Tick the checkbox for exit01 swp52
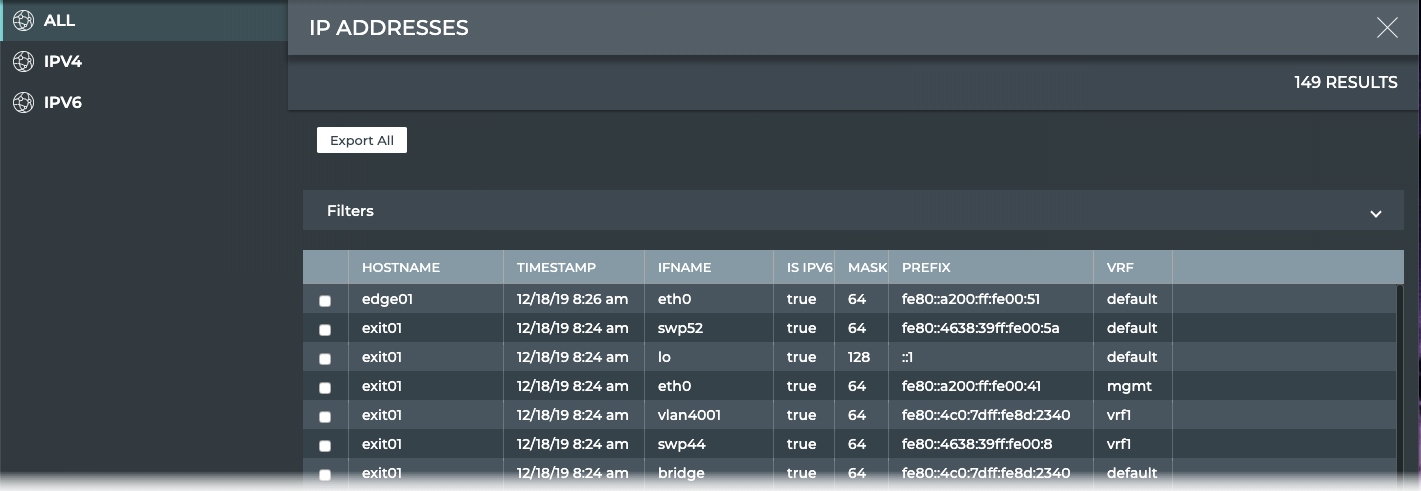 coord(325,330)
